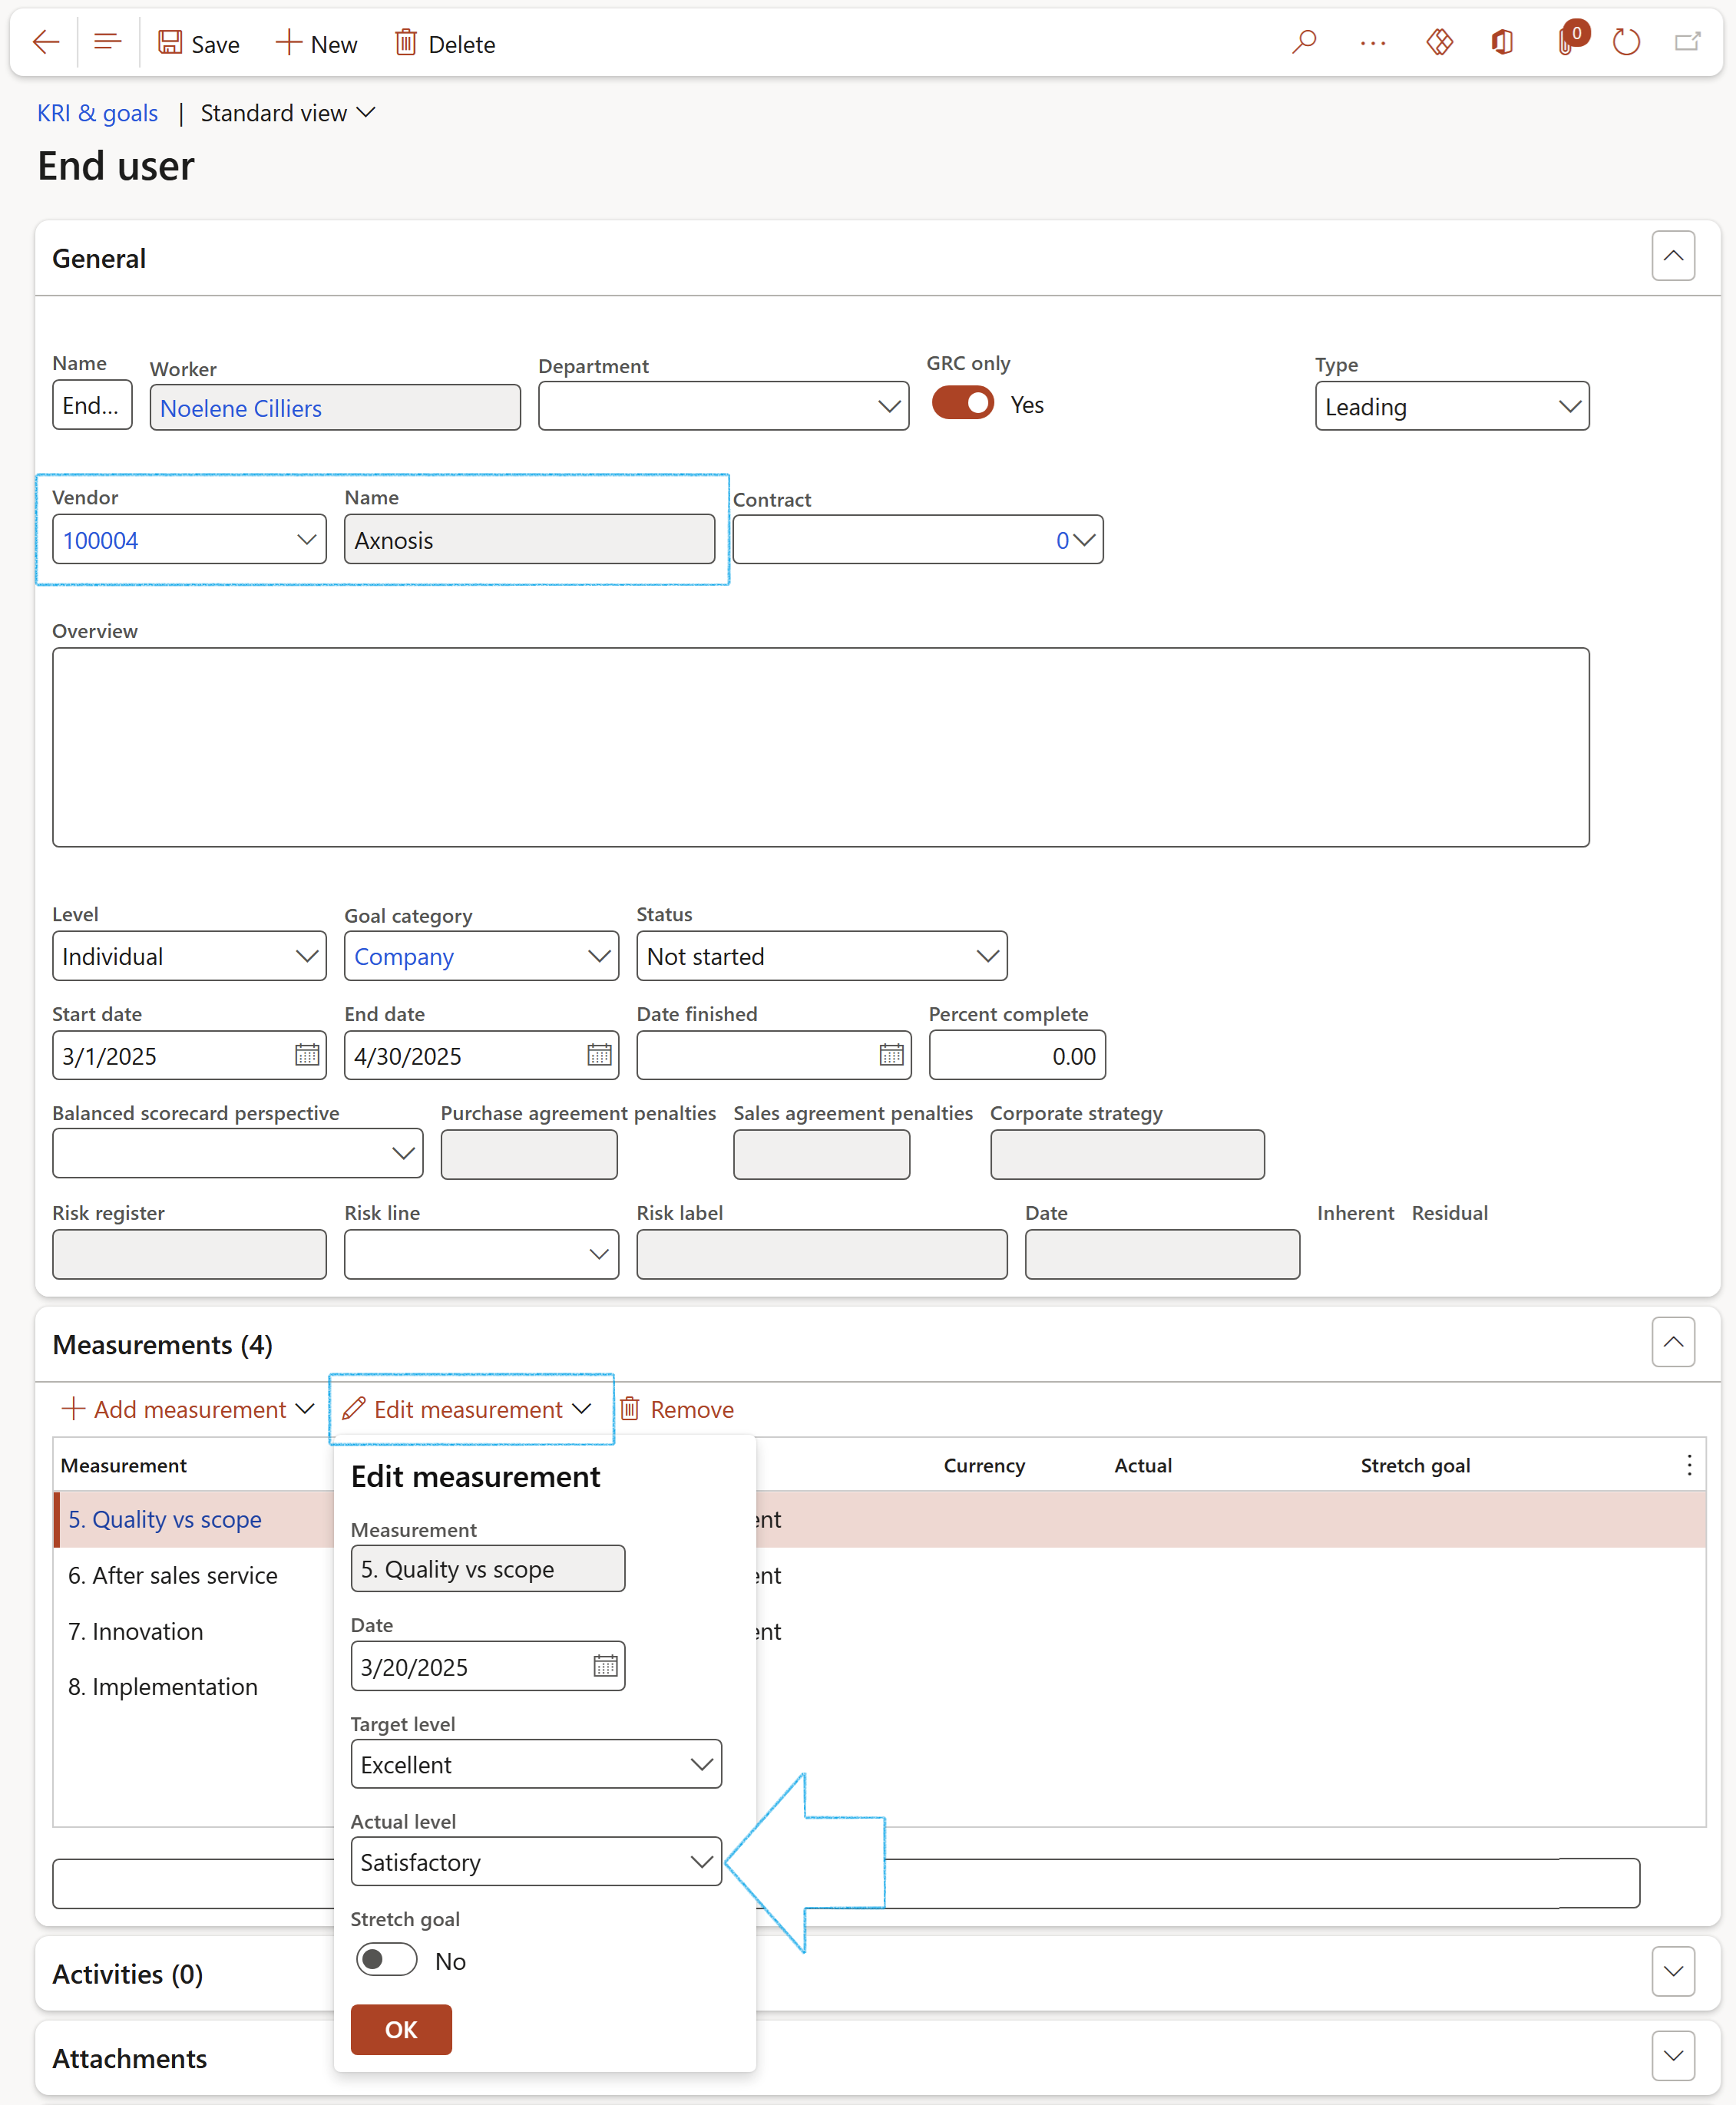
Task: Toggle the Stretch goal switch
Action: (x=386, y=1960)
